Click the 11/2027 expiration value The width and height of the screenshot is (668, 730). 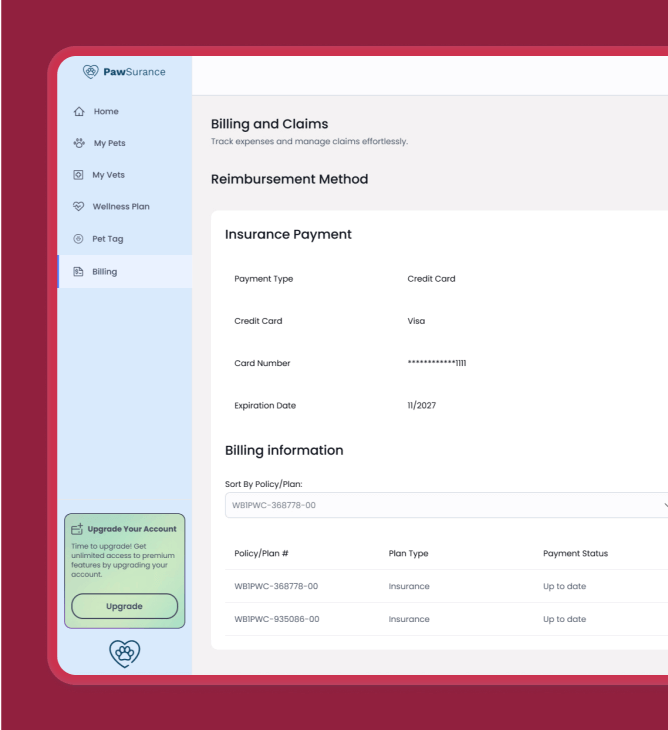tap(422, 406)
